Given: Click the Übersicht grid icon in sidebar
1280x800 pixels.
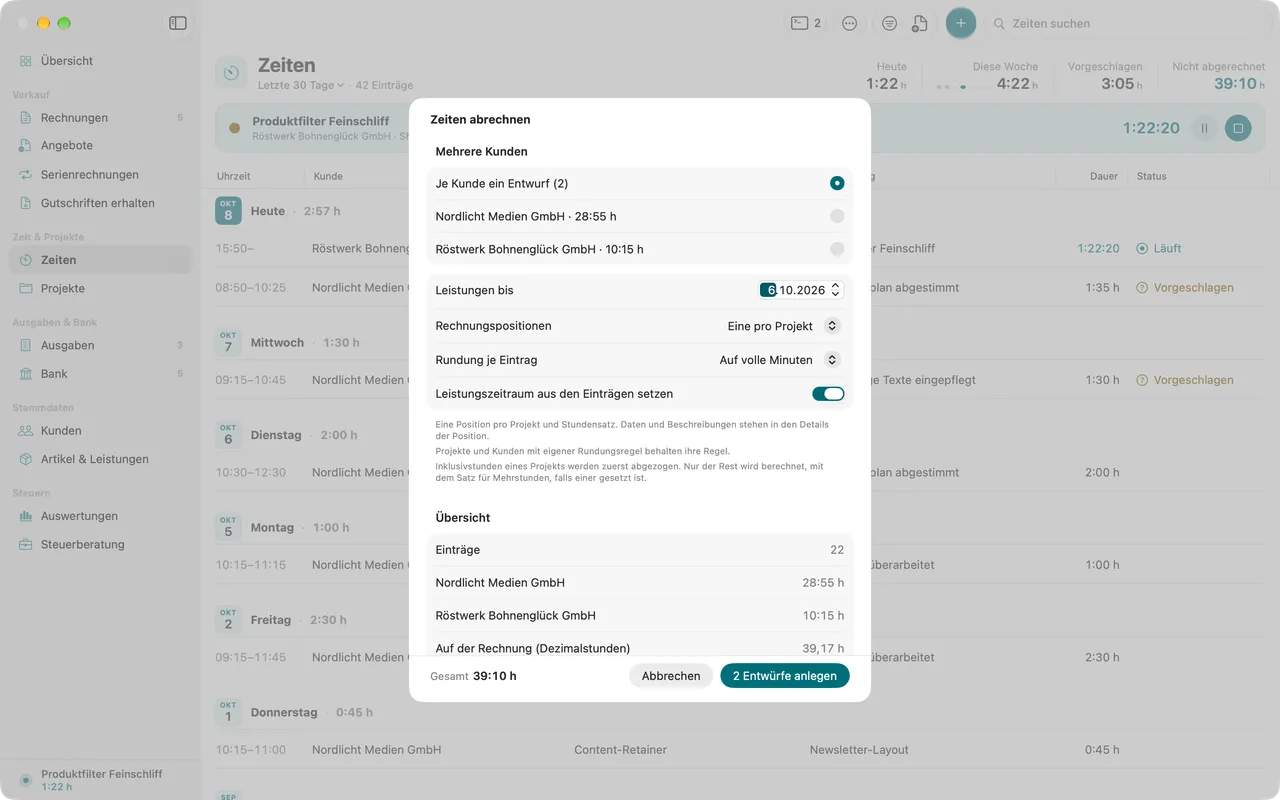Looking at the screenshot, I should tap(26, 61).
